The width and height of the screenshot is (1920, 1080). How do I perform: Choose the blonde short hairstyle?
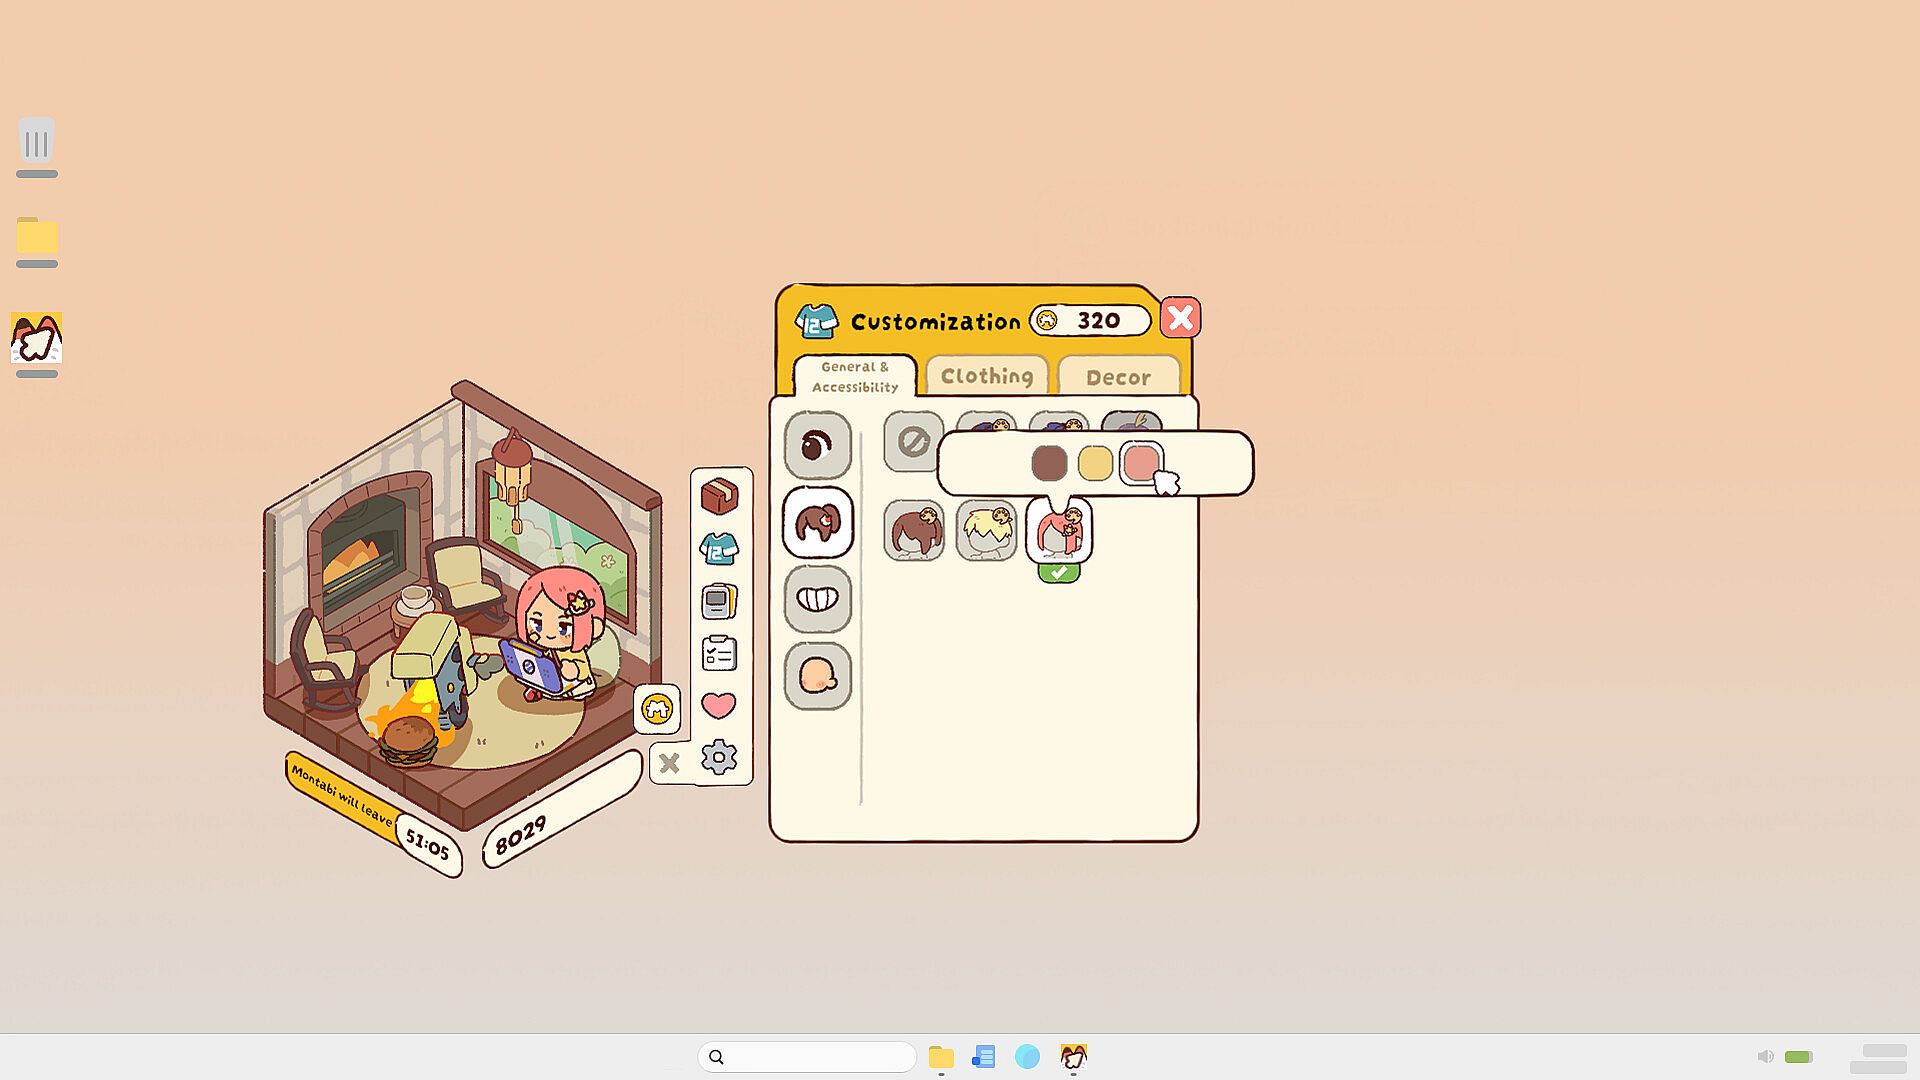click(986, 530)
